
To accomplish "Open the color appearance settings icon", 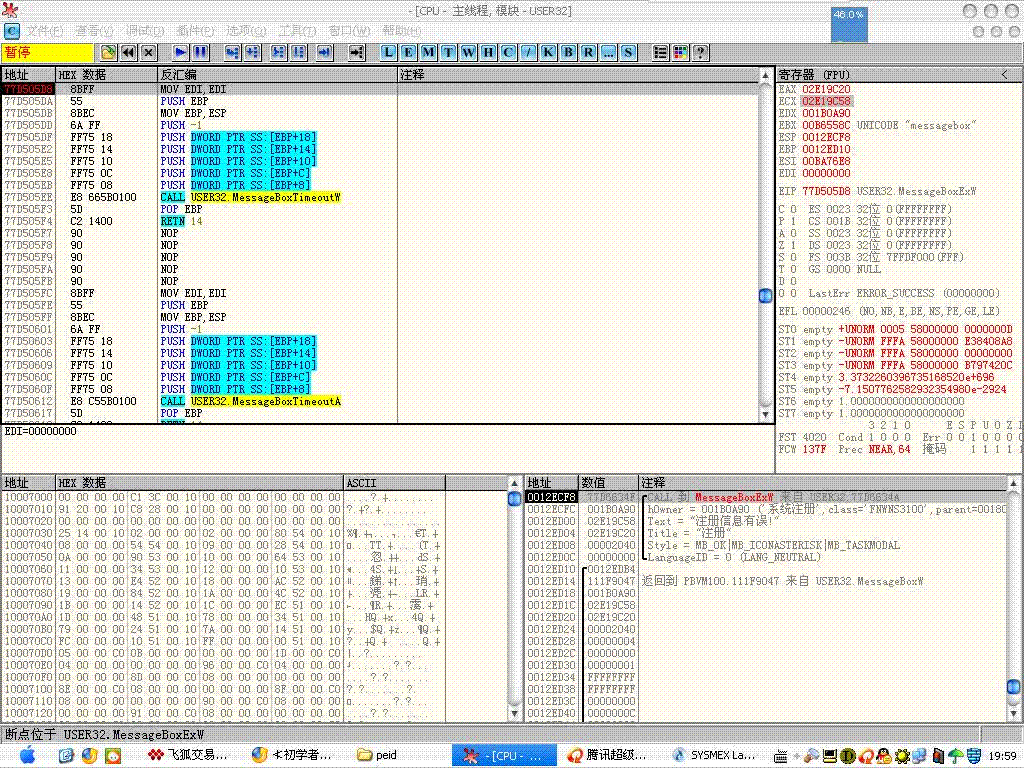I will click(681, 52).
